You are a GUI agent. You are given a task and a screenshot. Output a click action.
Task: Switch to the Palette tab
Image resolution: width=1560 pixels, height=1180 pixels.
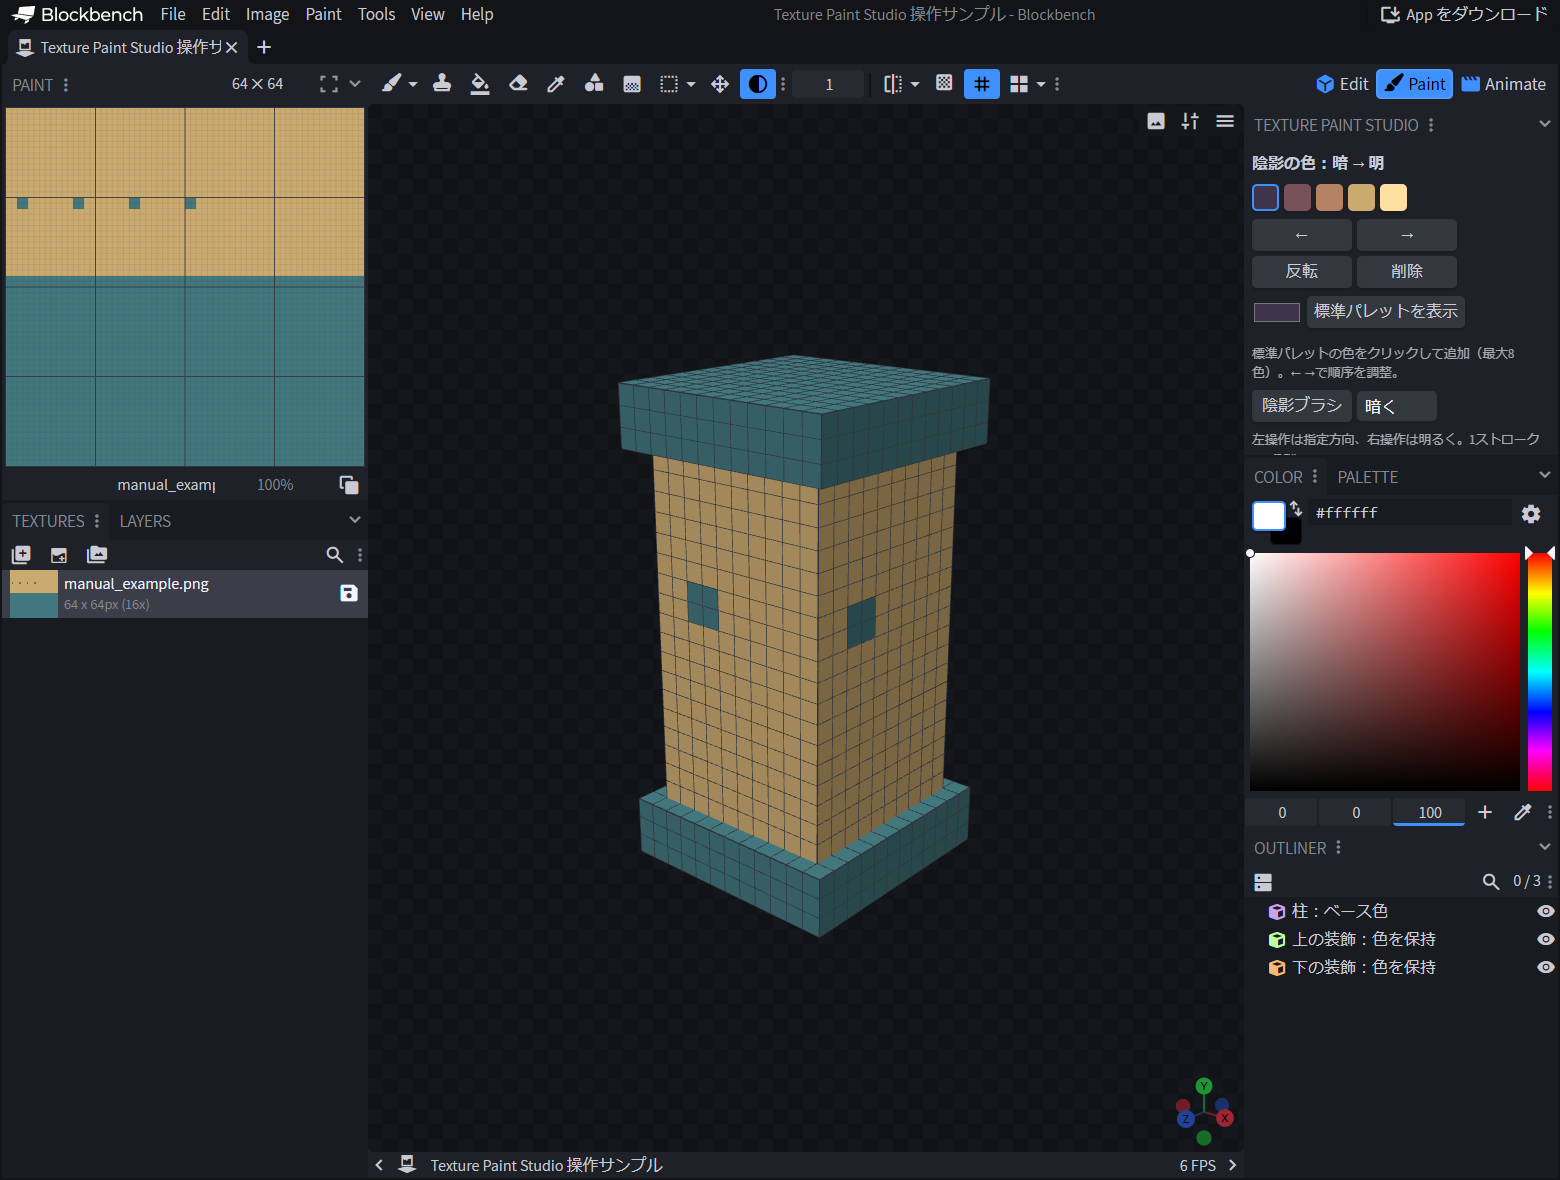[x=1368, y=477]
